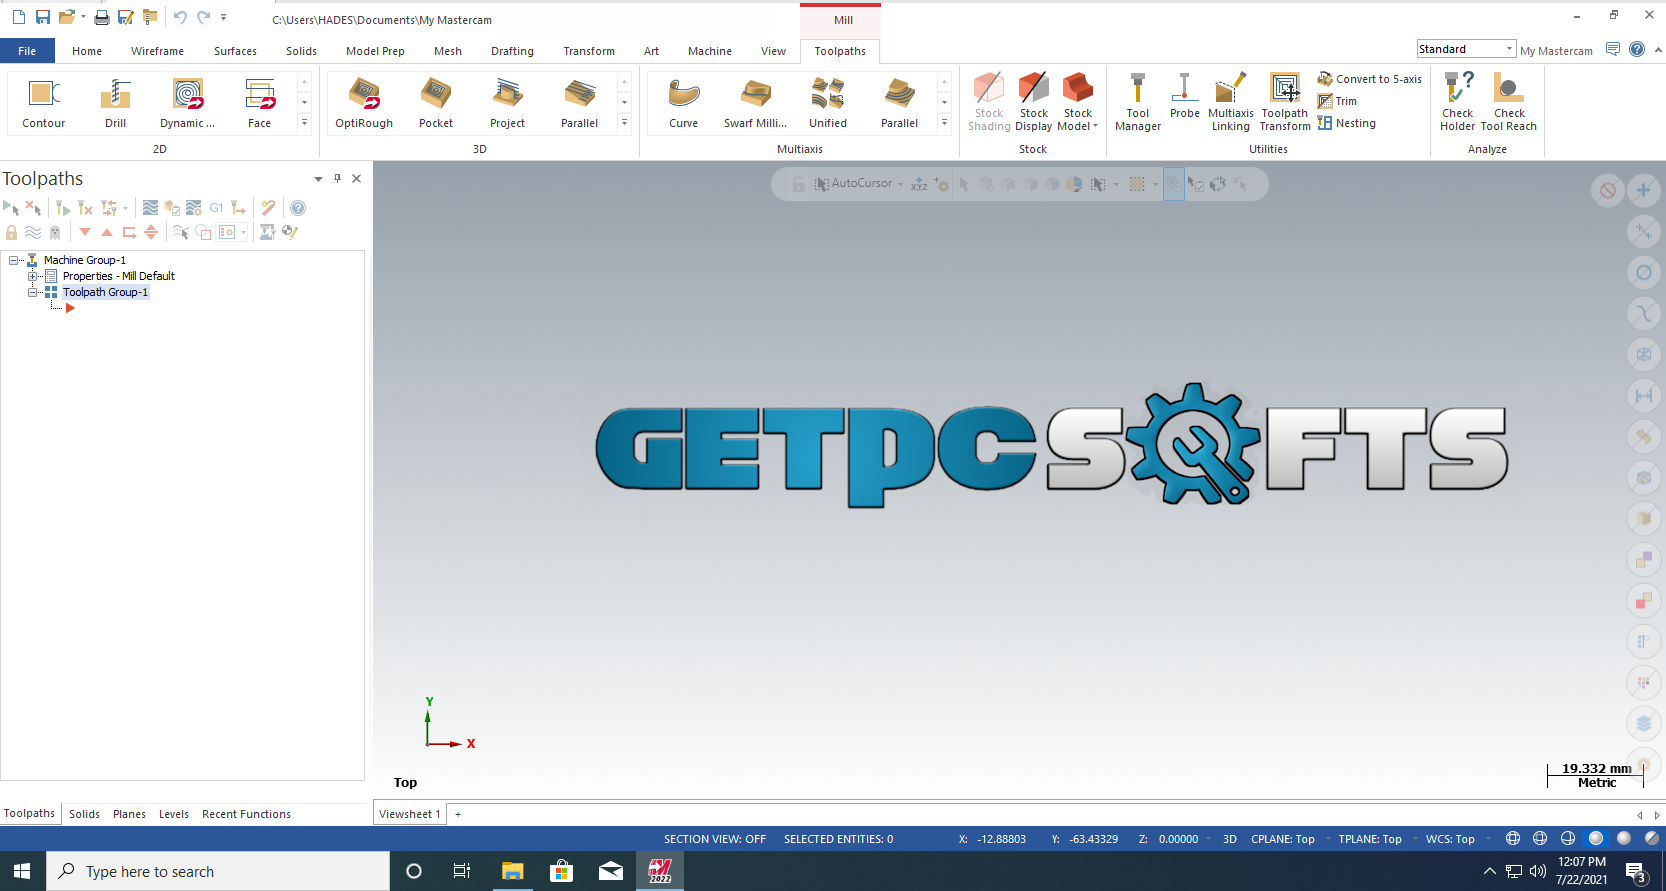Expand the 3D toolpath gallery
The width and height of the screenshot is (1666, 891).
pyautogui.click(x=625, y=123)
